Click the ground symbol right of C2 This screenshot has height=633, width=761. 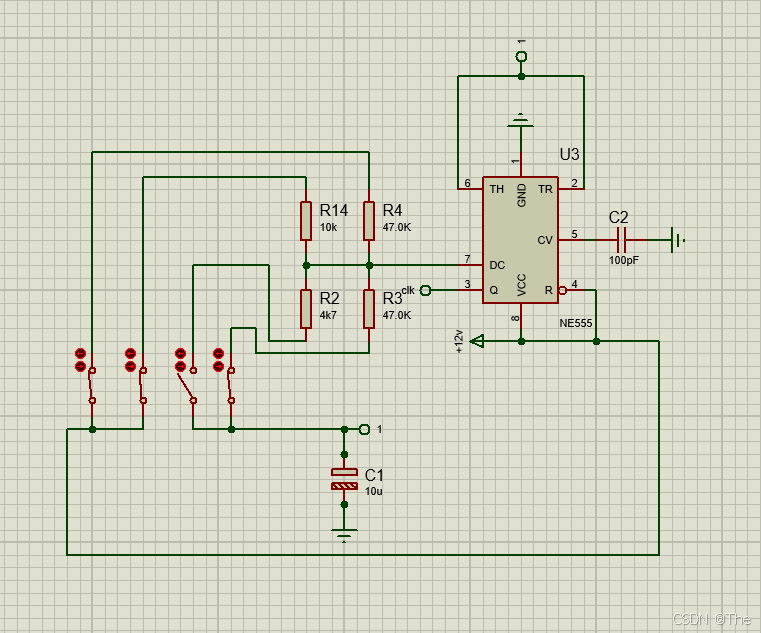(x=678, y=240)
